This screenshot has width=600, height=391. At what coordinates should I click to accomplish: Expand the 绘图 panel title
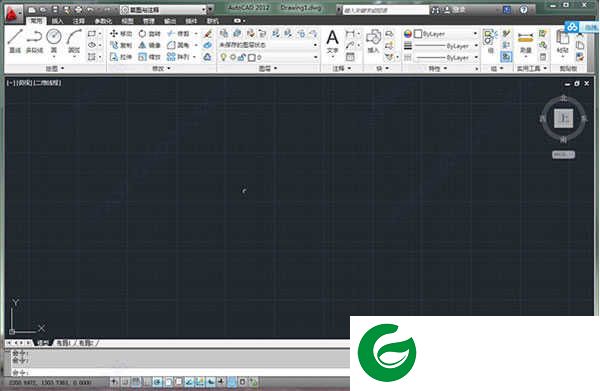(x=55, y=68)
